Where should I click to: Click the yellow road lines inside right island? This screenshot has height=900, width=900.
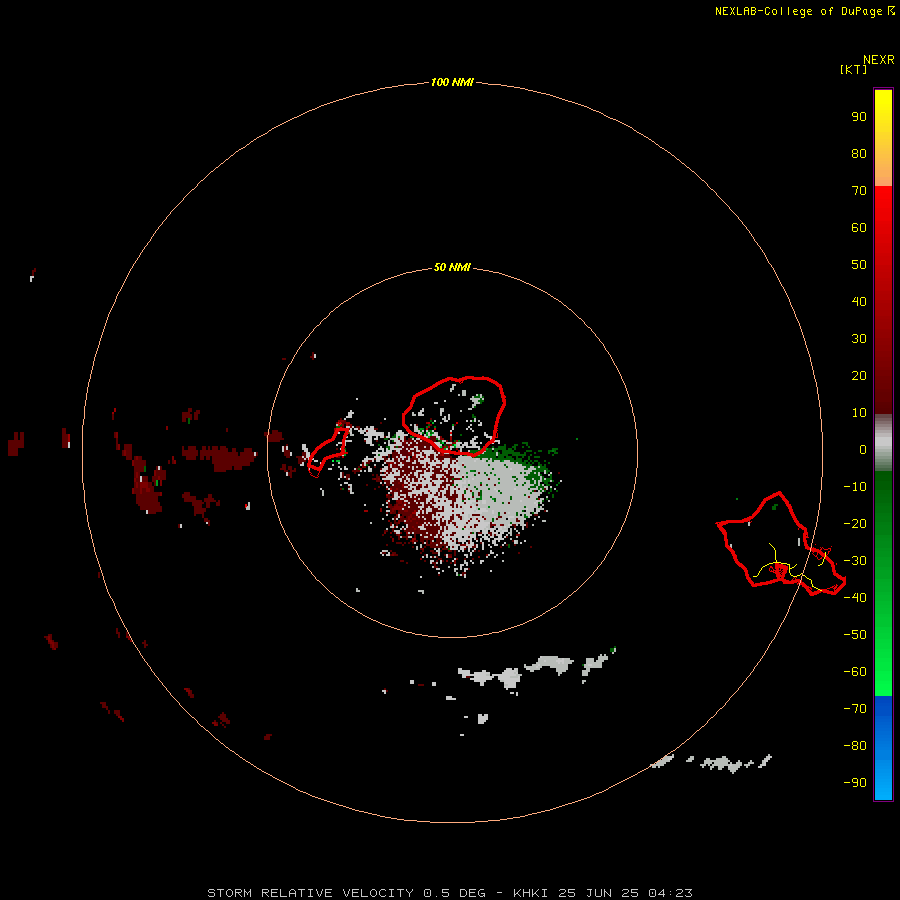click(x=792, y=568)
